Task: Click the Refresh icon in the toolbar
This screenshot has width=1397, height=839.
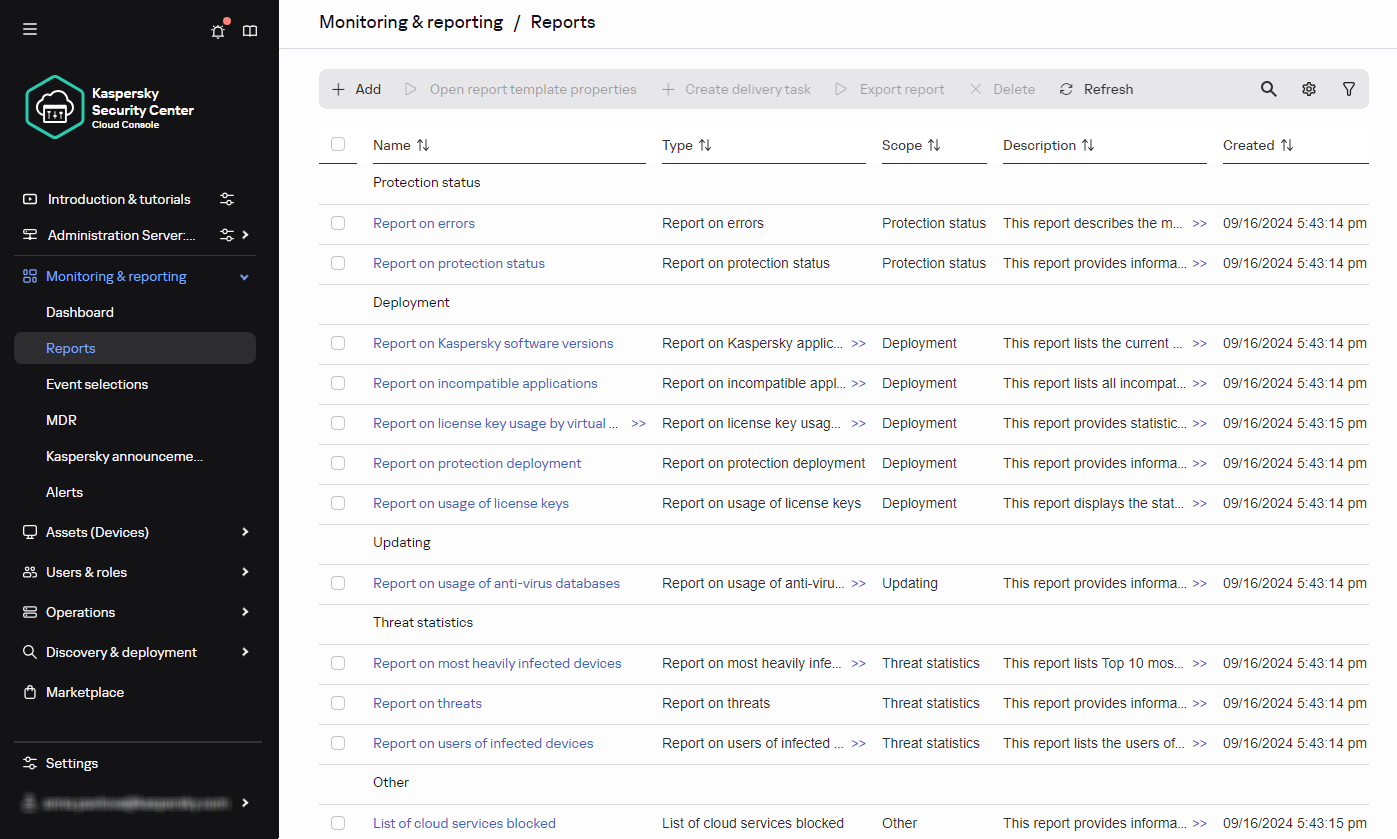Action: [x=1066, y=89]
